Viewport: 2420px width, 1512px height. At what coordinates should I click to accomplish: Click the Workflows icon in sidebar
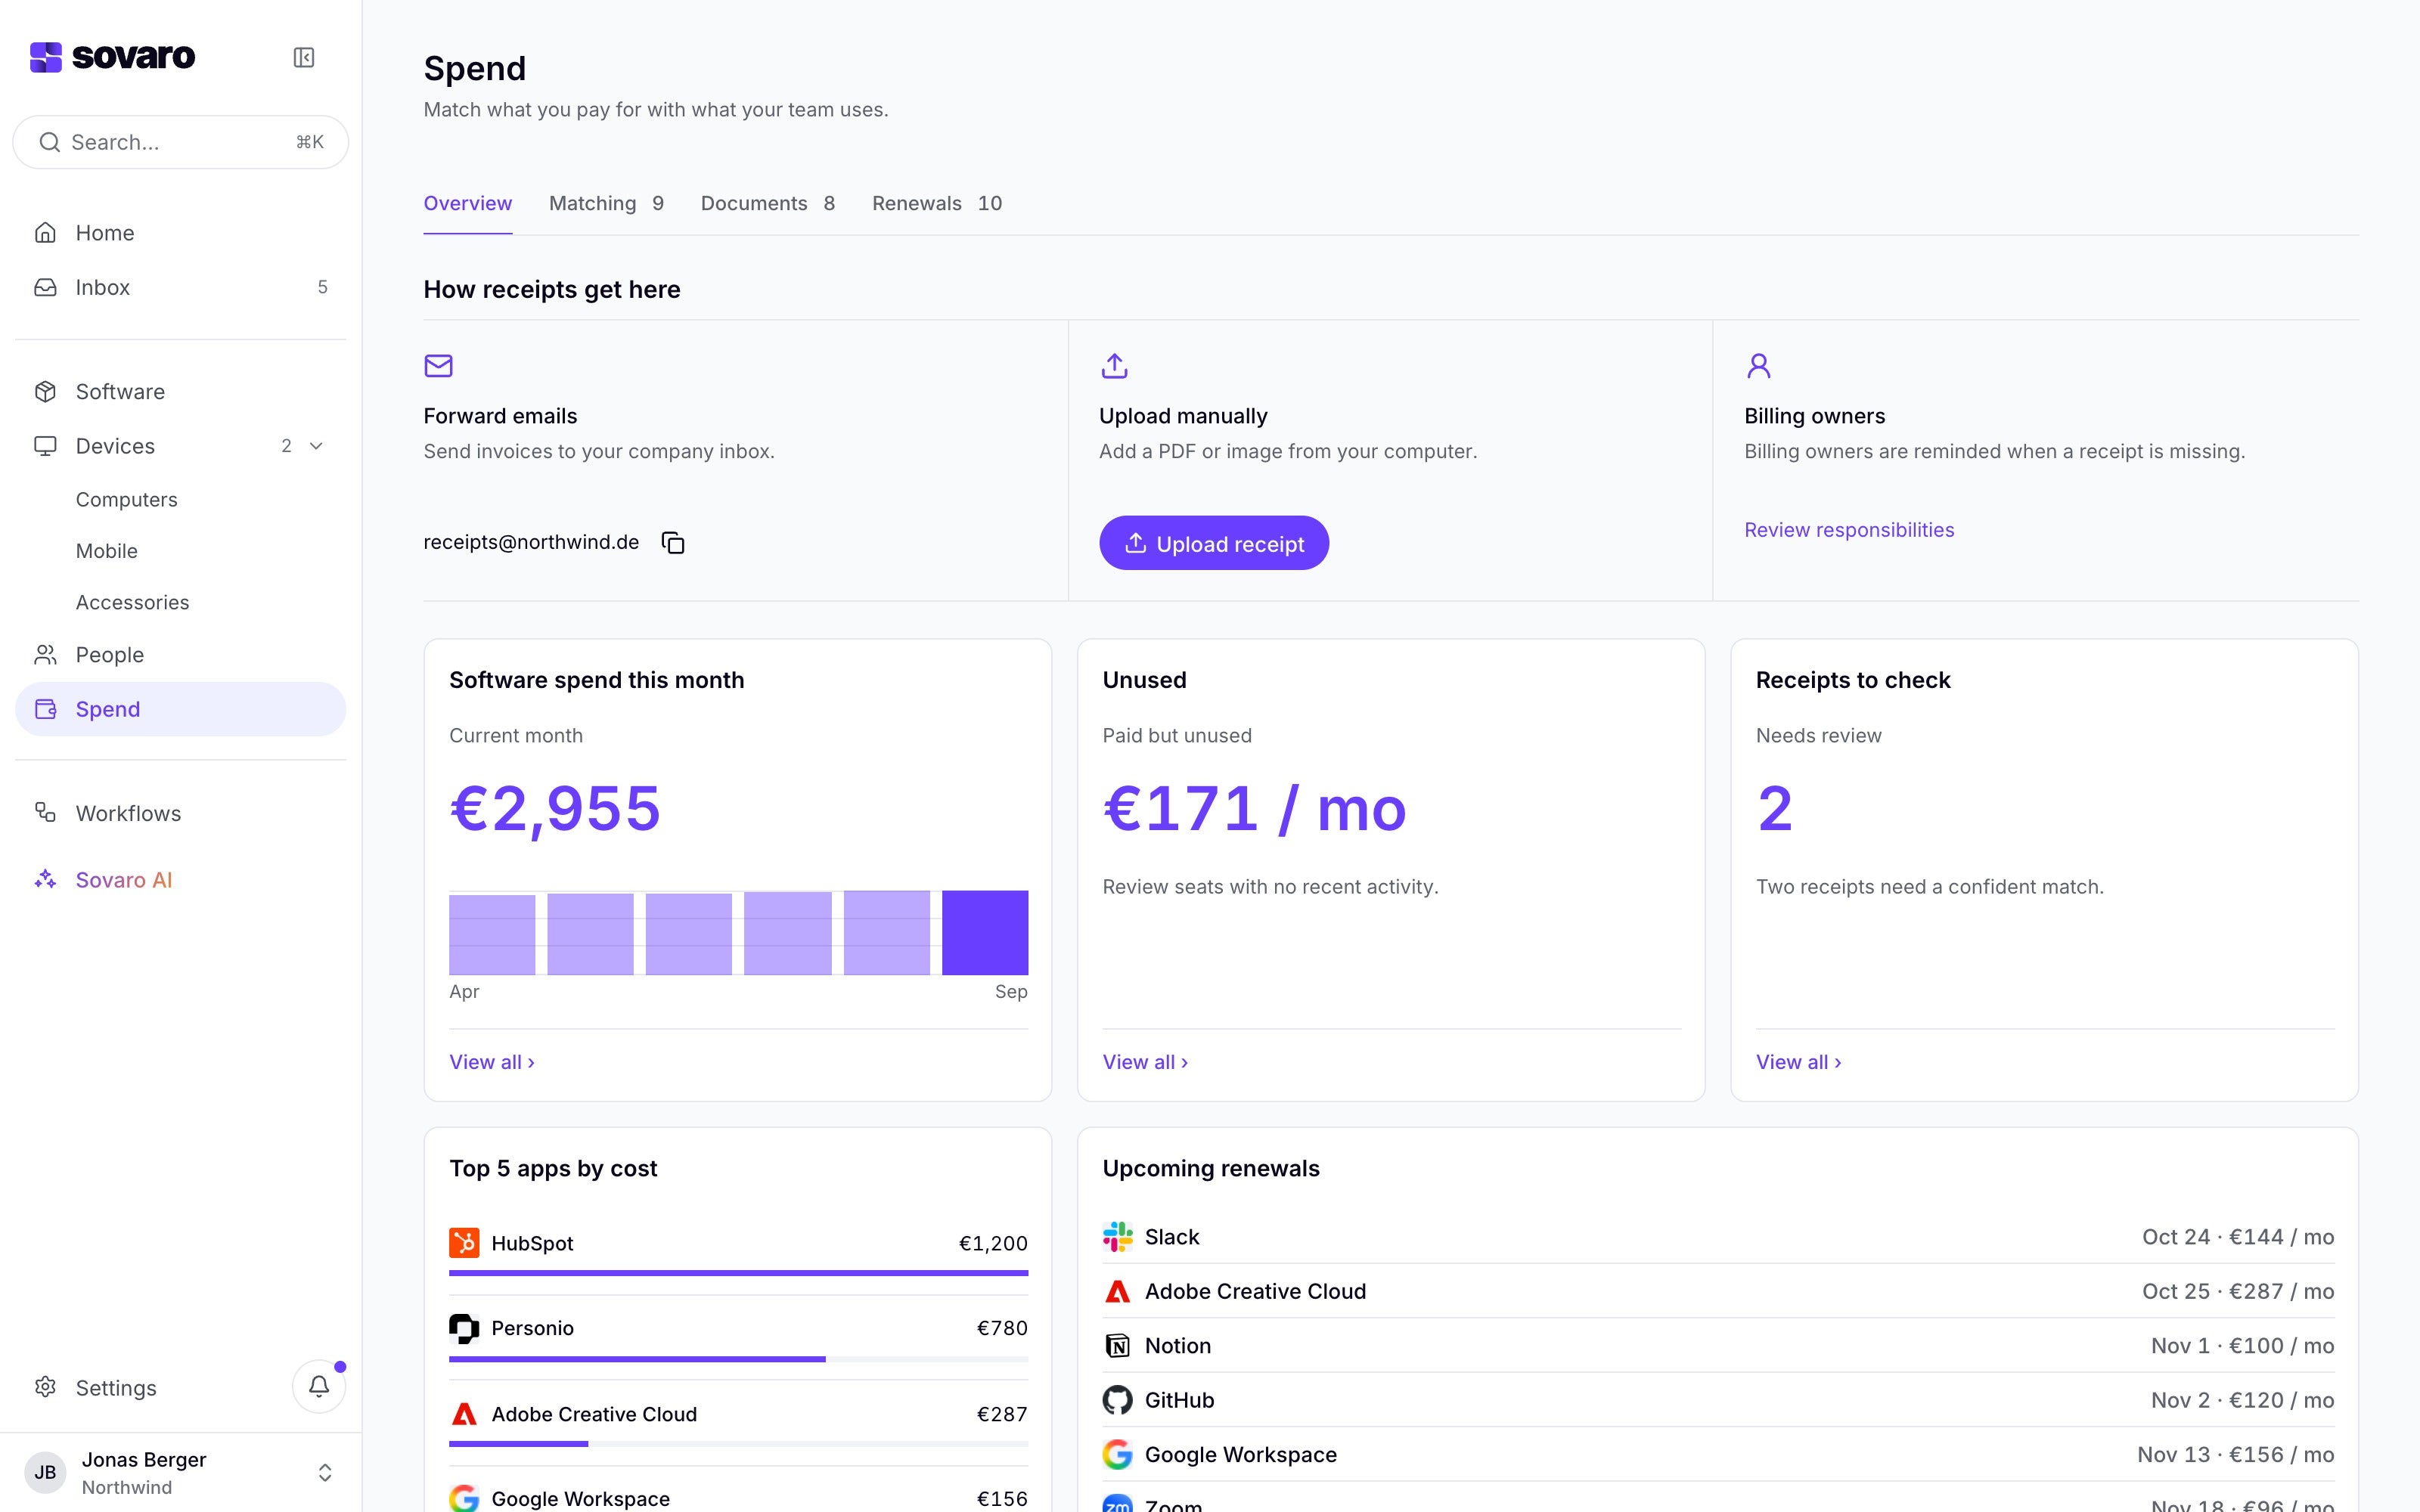45,813
